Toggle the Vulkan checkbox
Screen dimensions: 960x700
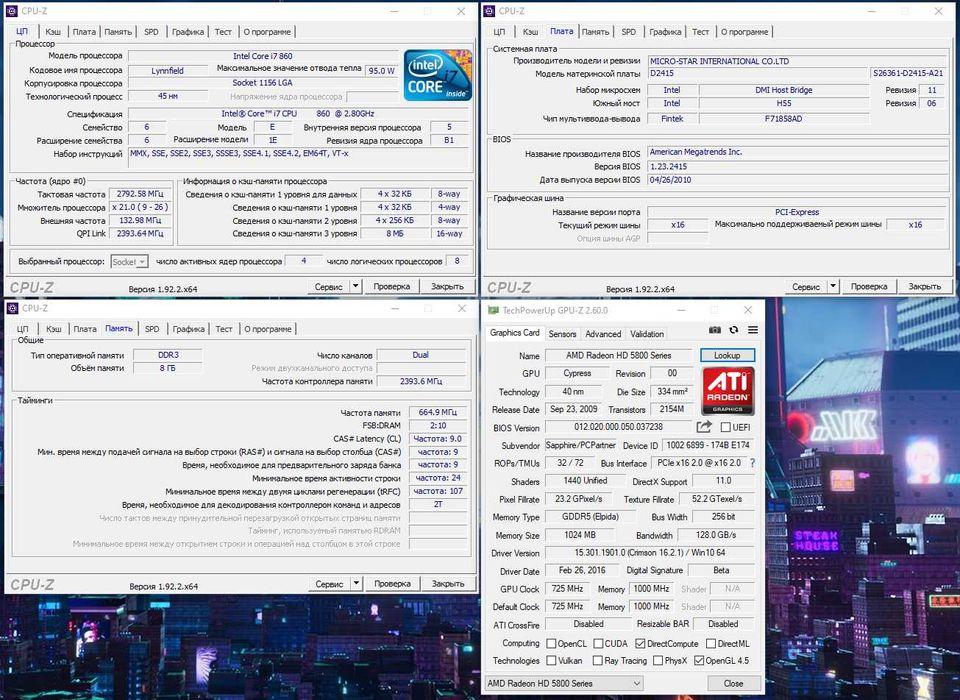(551, 661)
